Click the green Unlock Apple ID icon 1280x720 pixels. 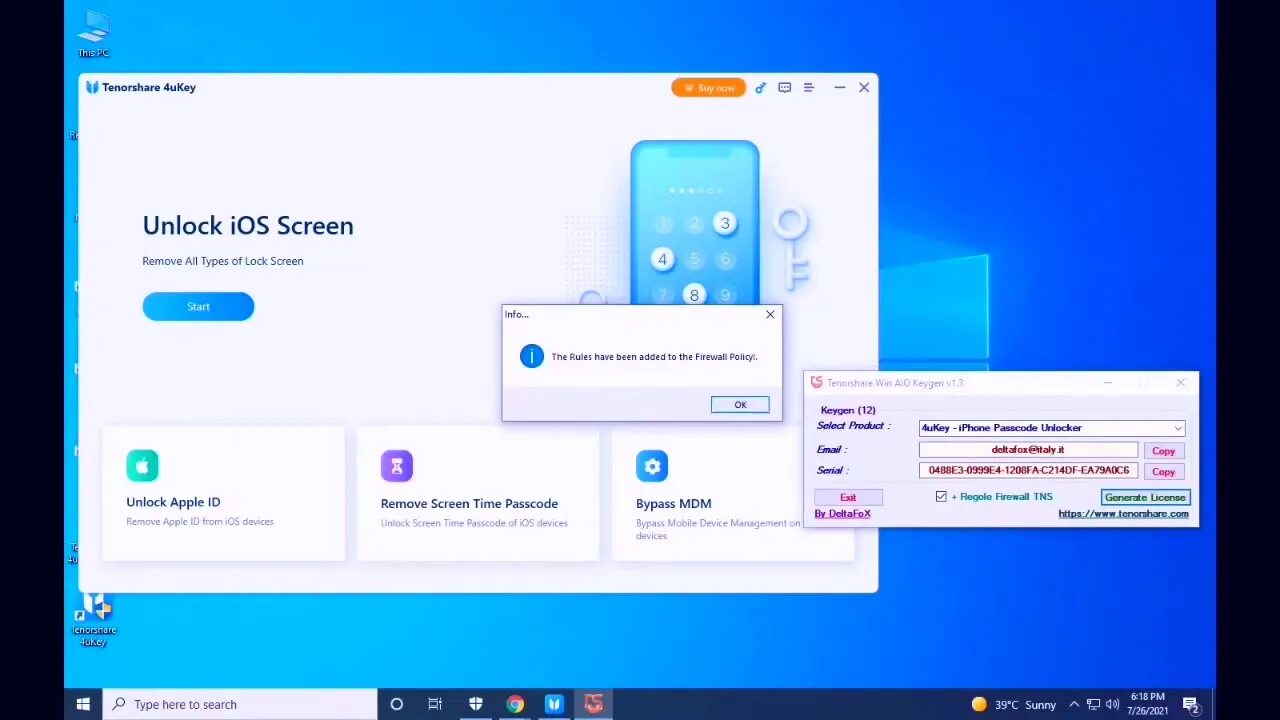click(142, 465)
